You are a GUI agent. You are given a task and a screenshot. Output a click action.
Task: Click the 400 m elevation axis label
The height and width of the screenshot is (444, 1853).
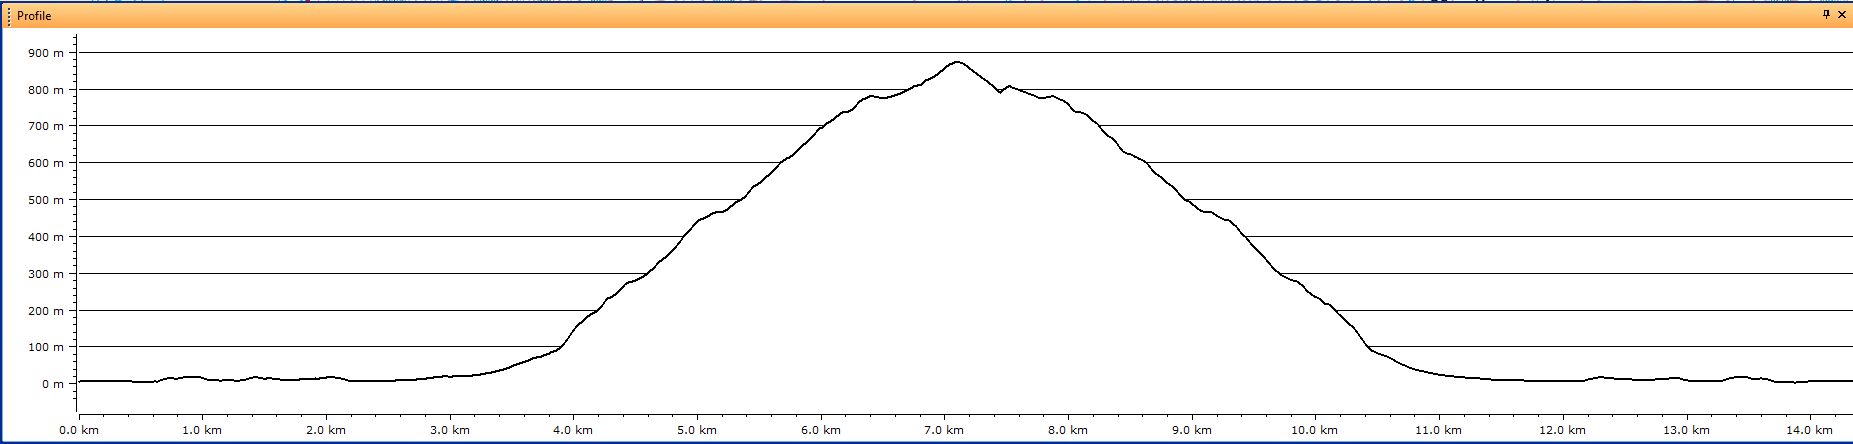click(x=46, y=237)
